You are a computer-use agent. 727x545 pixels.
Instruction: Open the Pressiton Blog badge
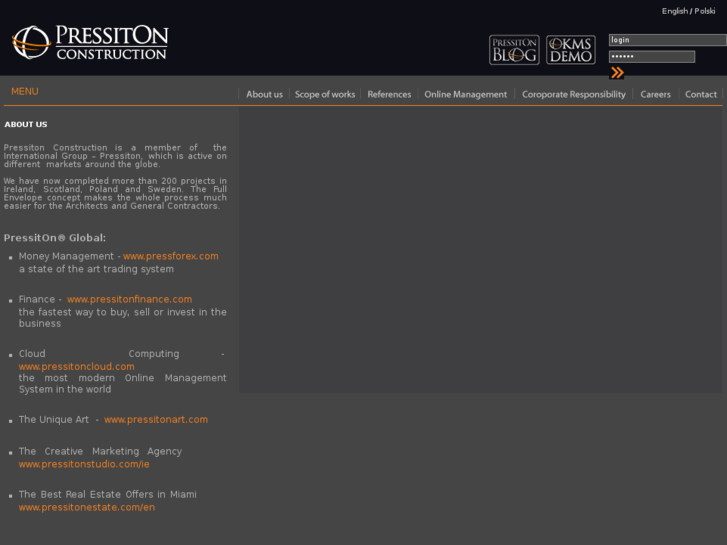514,50
